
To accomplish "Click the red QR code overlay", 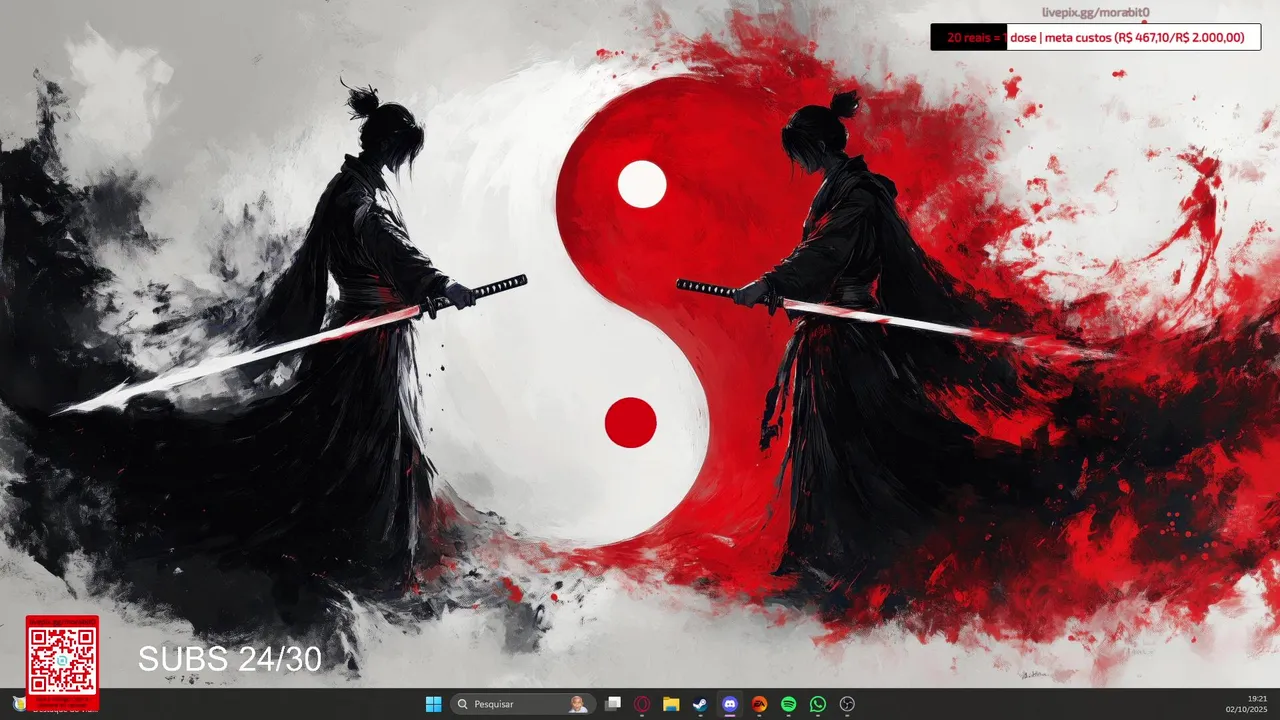I will (x=62, y=661).
